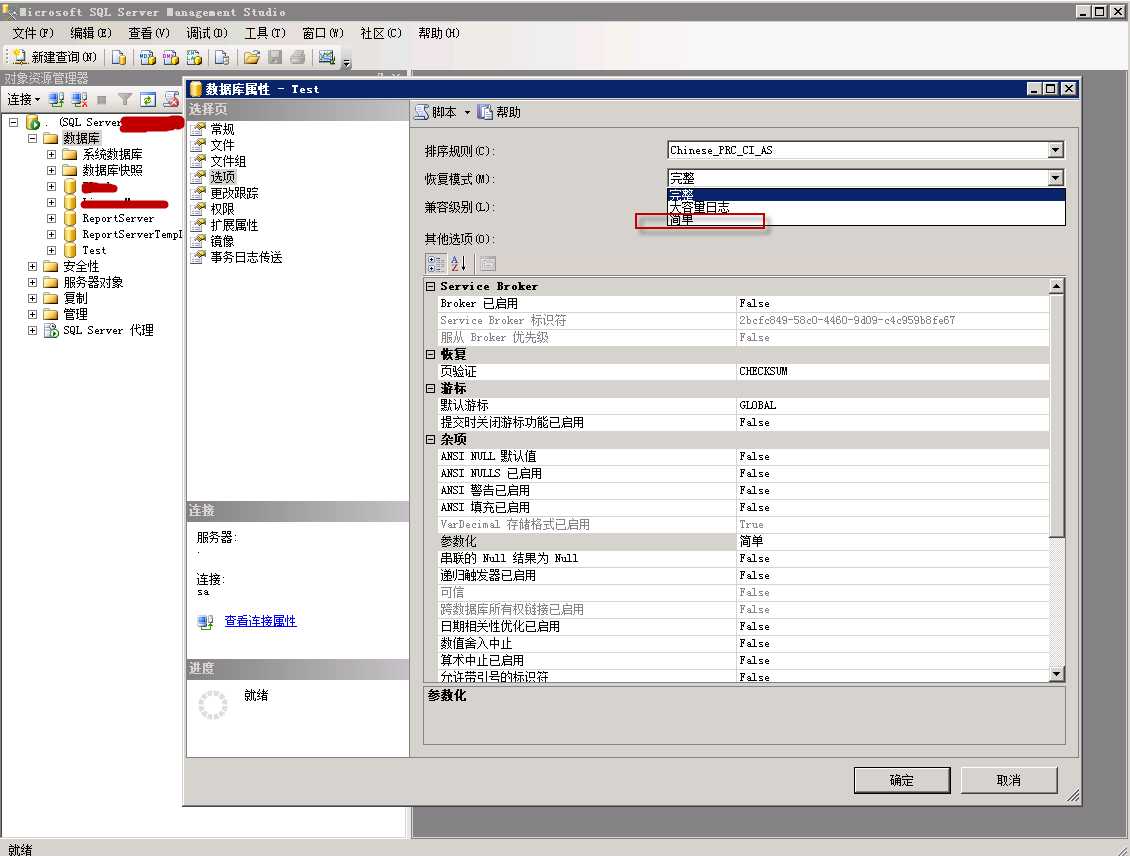Open the 文件 menu
1130x856 pixels.
[32, 33]
